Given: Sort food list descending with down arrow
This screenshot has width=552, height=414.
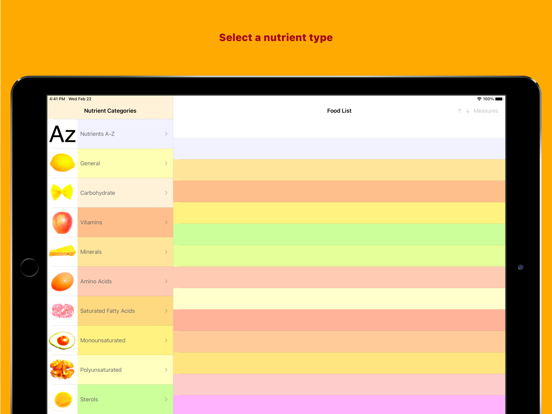Looking at the screenshot, I should click(468, 111).
